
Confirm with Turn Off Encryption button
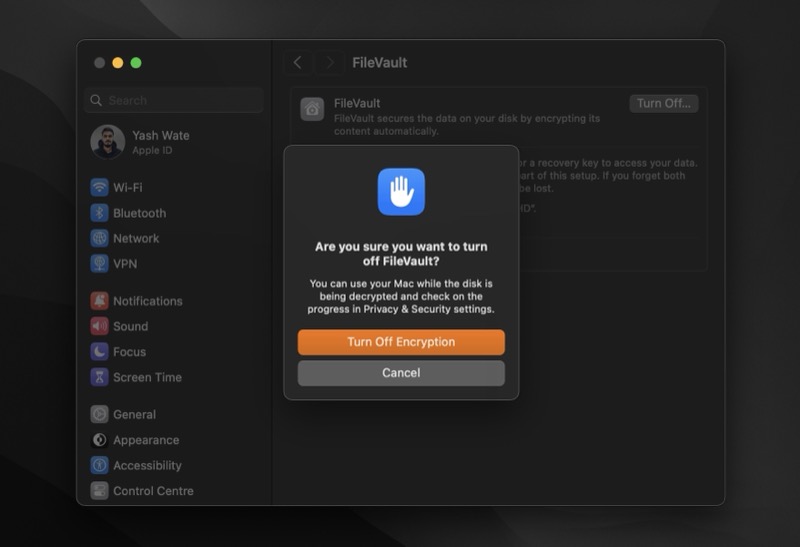pos(401,342)
